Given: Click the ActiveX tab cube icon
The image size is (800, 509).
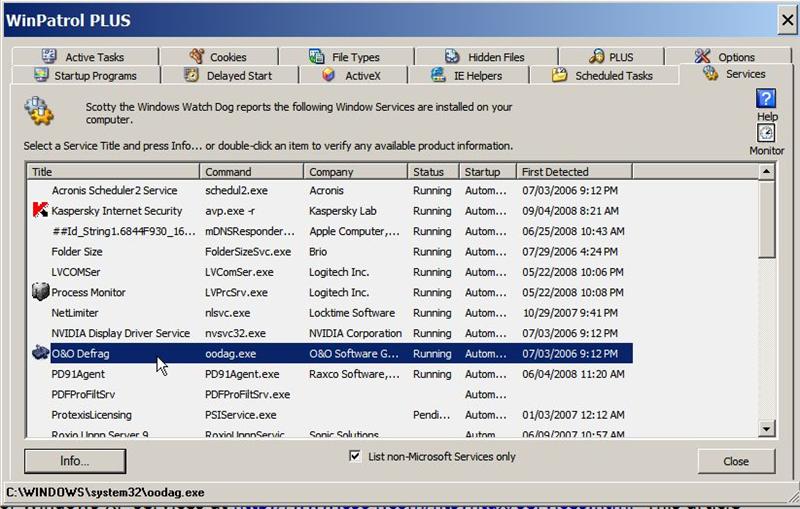Looking at the screenshot, I should 329,75.
